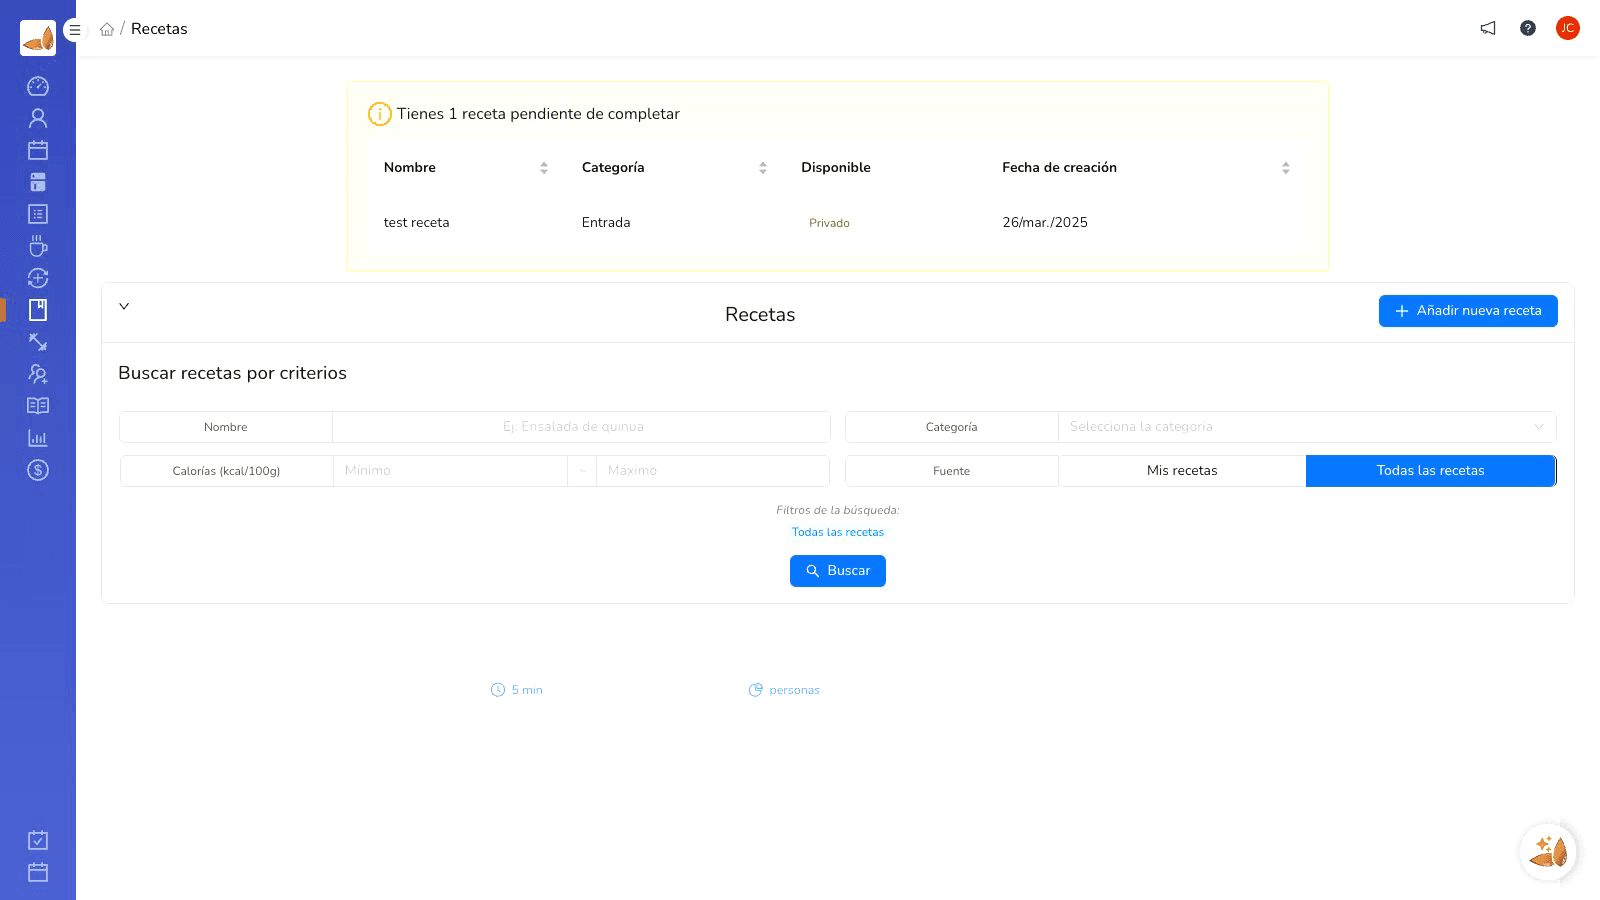Screen dimensions: 1600x900
Task: Click the '5 min' time label
Action: coord(517,690)
